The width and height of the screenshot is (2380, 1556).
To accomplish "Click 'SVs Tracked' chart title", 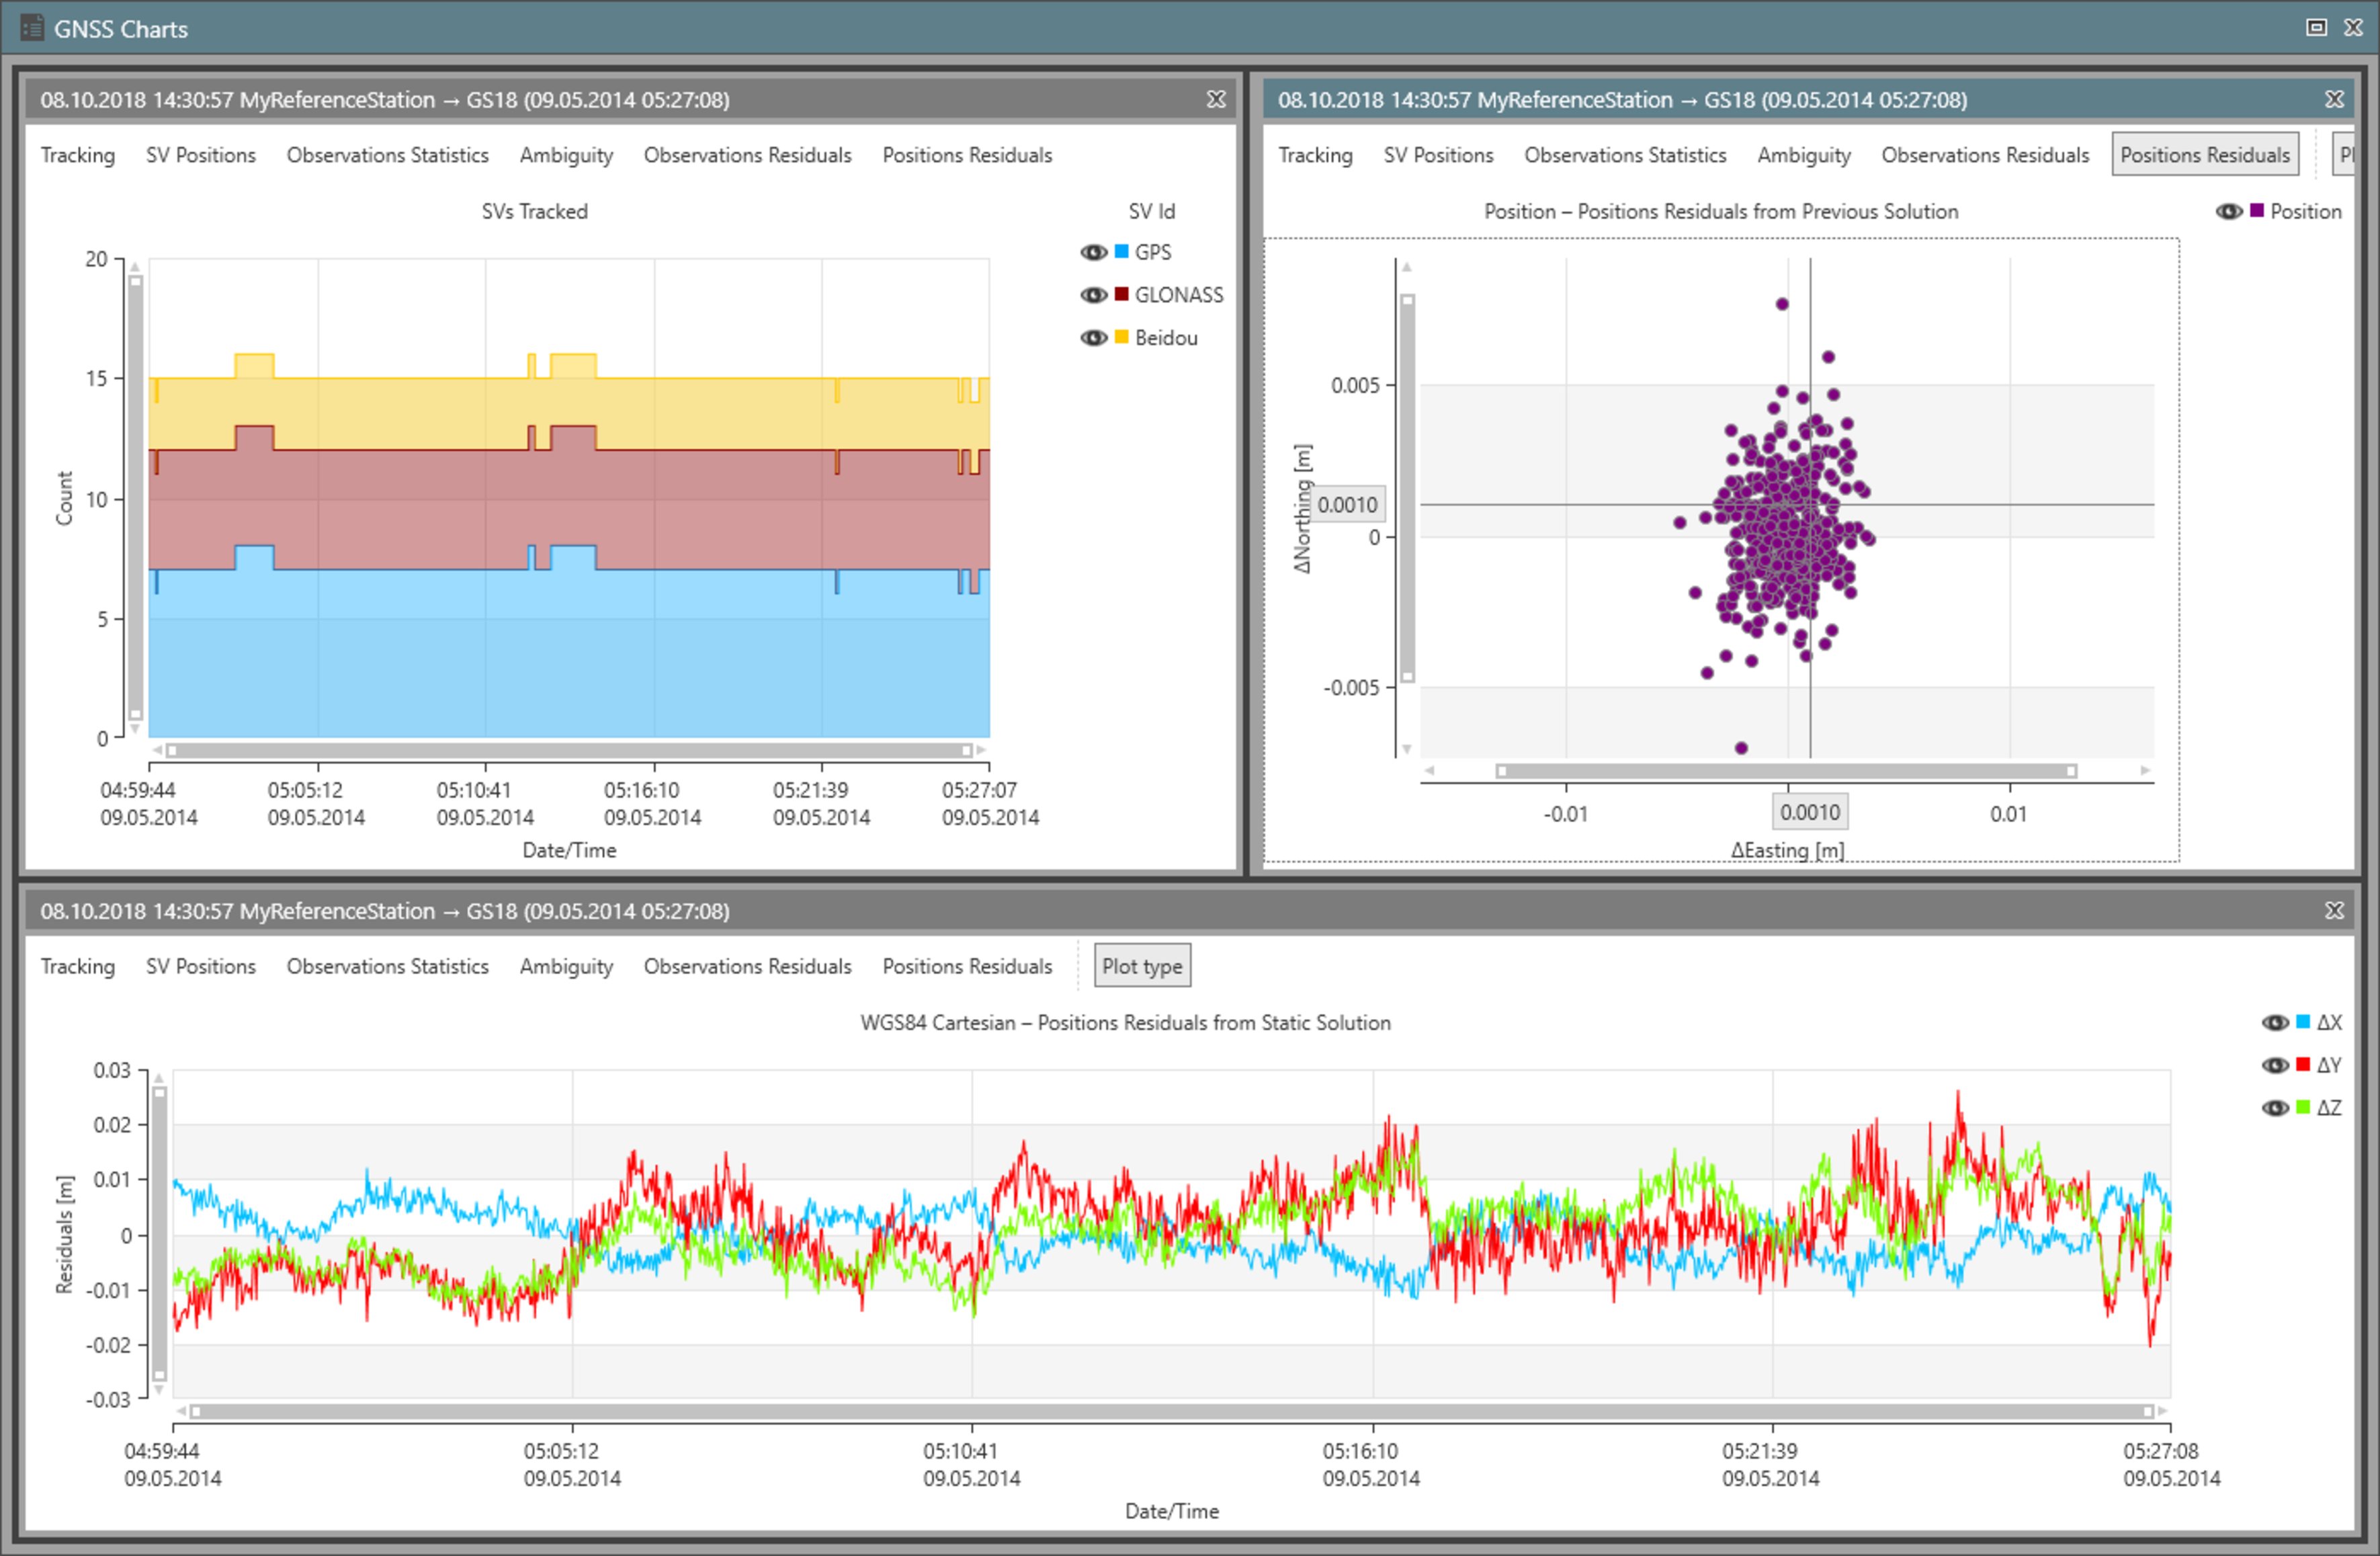I will (535, 211).
